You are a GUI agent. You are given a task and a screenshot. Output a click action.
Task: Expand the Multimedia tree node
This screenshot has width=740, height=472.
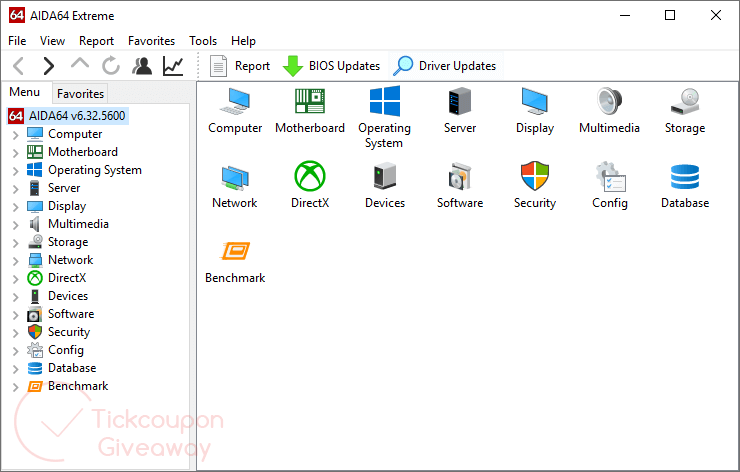point(16,225)
